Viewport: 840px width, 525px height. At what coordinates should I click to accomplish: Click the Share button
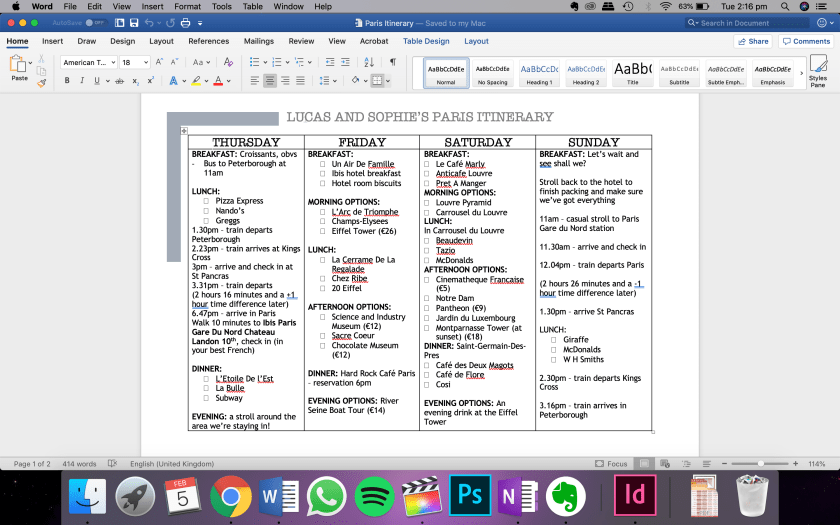(752, 41)
